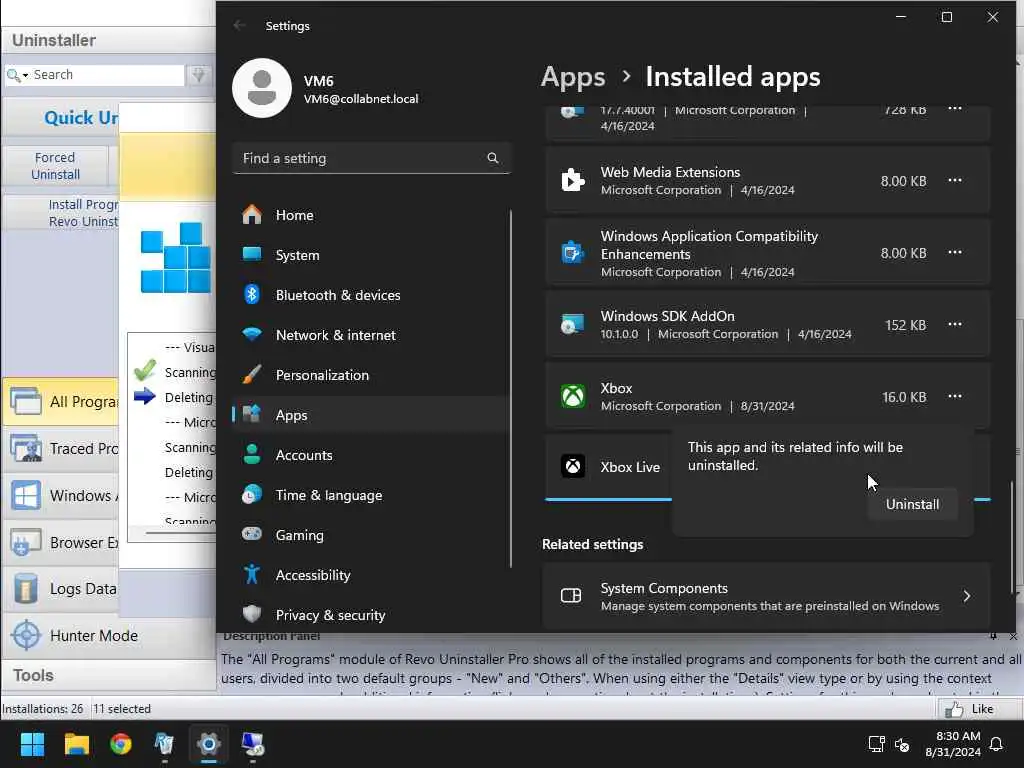Click the Xbox Live uninstall progress bar
1024x768 pixels.
767,500
